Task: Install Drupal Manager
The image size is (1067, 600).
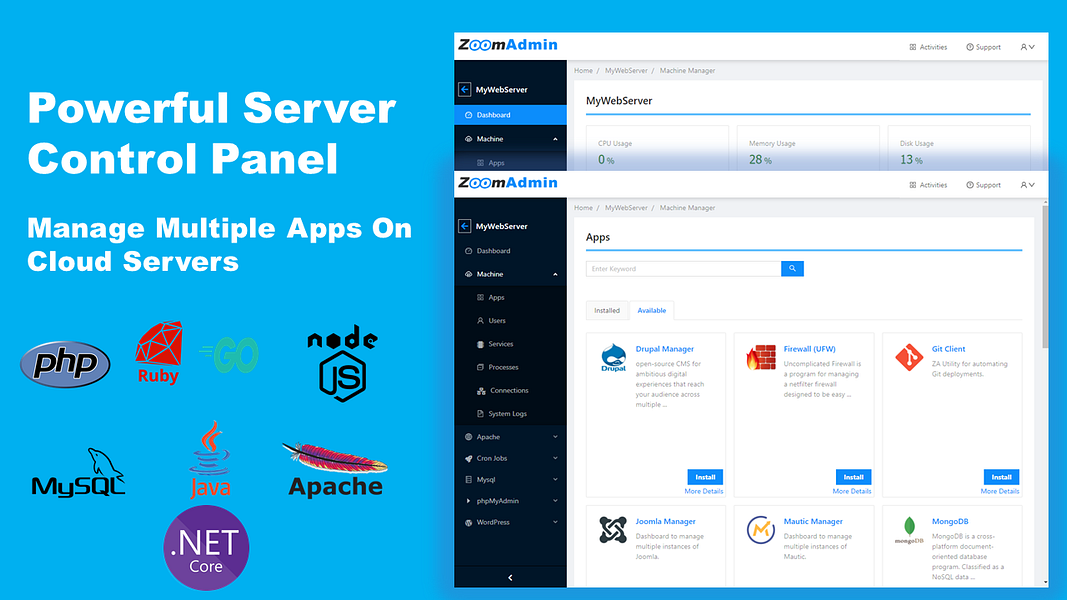Action: coord(705,477)
